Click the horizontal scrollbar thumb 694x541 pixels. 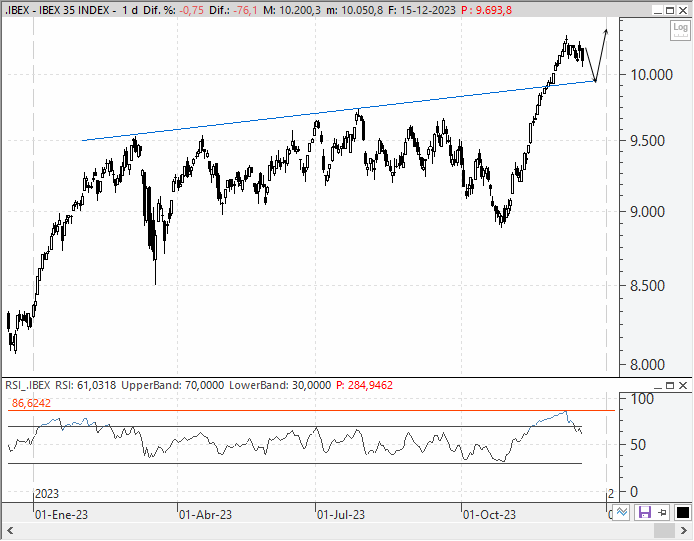[x=664, y=530]
